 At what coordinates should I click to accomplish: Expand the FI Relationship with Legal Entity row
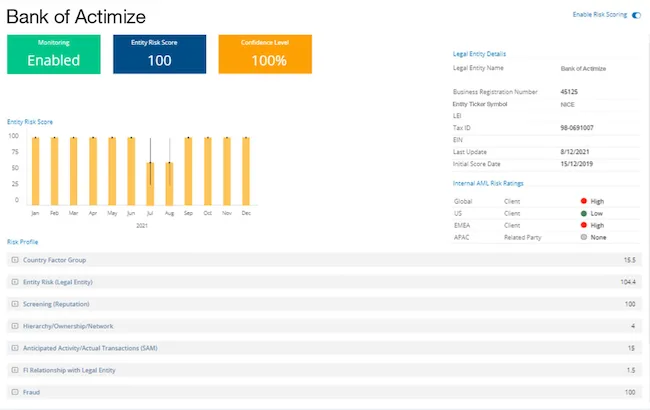click(x=15, y=370)
